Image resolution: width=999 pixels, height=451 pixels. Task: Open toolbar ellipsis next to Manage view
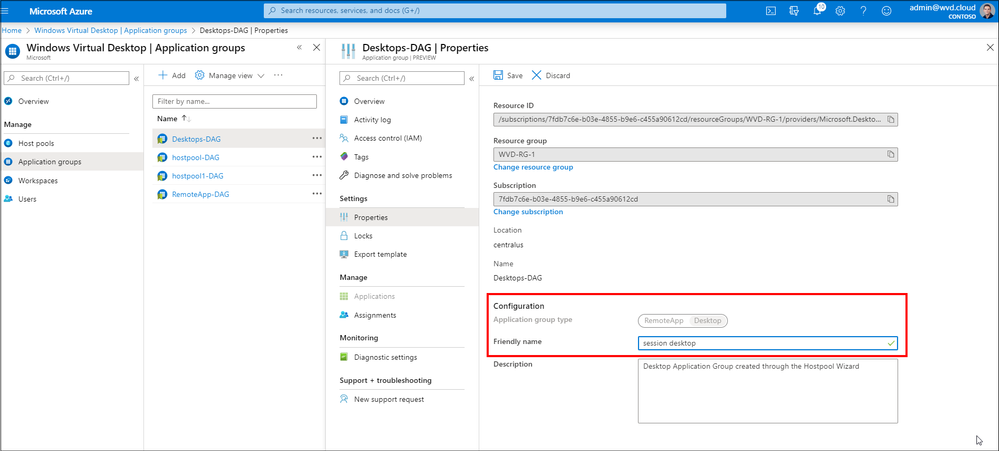tap(278, 75)
